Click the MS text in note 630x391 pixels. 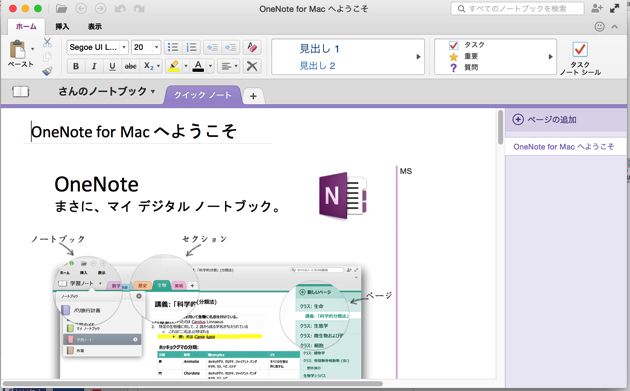click(x=406, y=171)
